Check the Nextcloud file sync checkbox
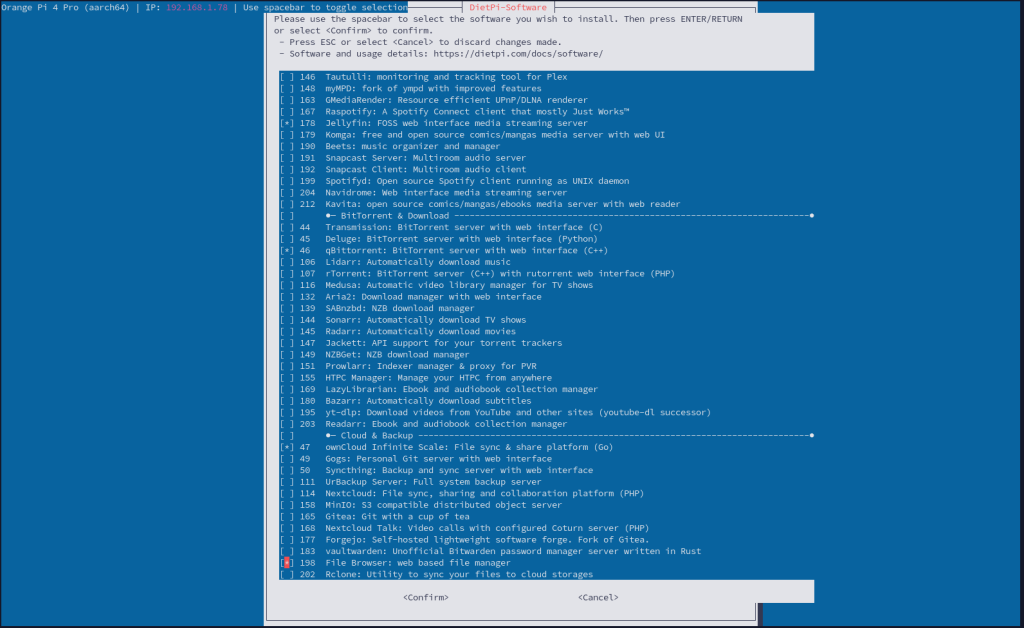Image resolution: width=1024 pixels, height=628 pixels. coord(287,494)
